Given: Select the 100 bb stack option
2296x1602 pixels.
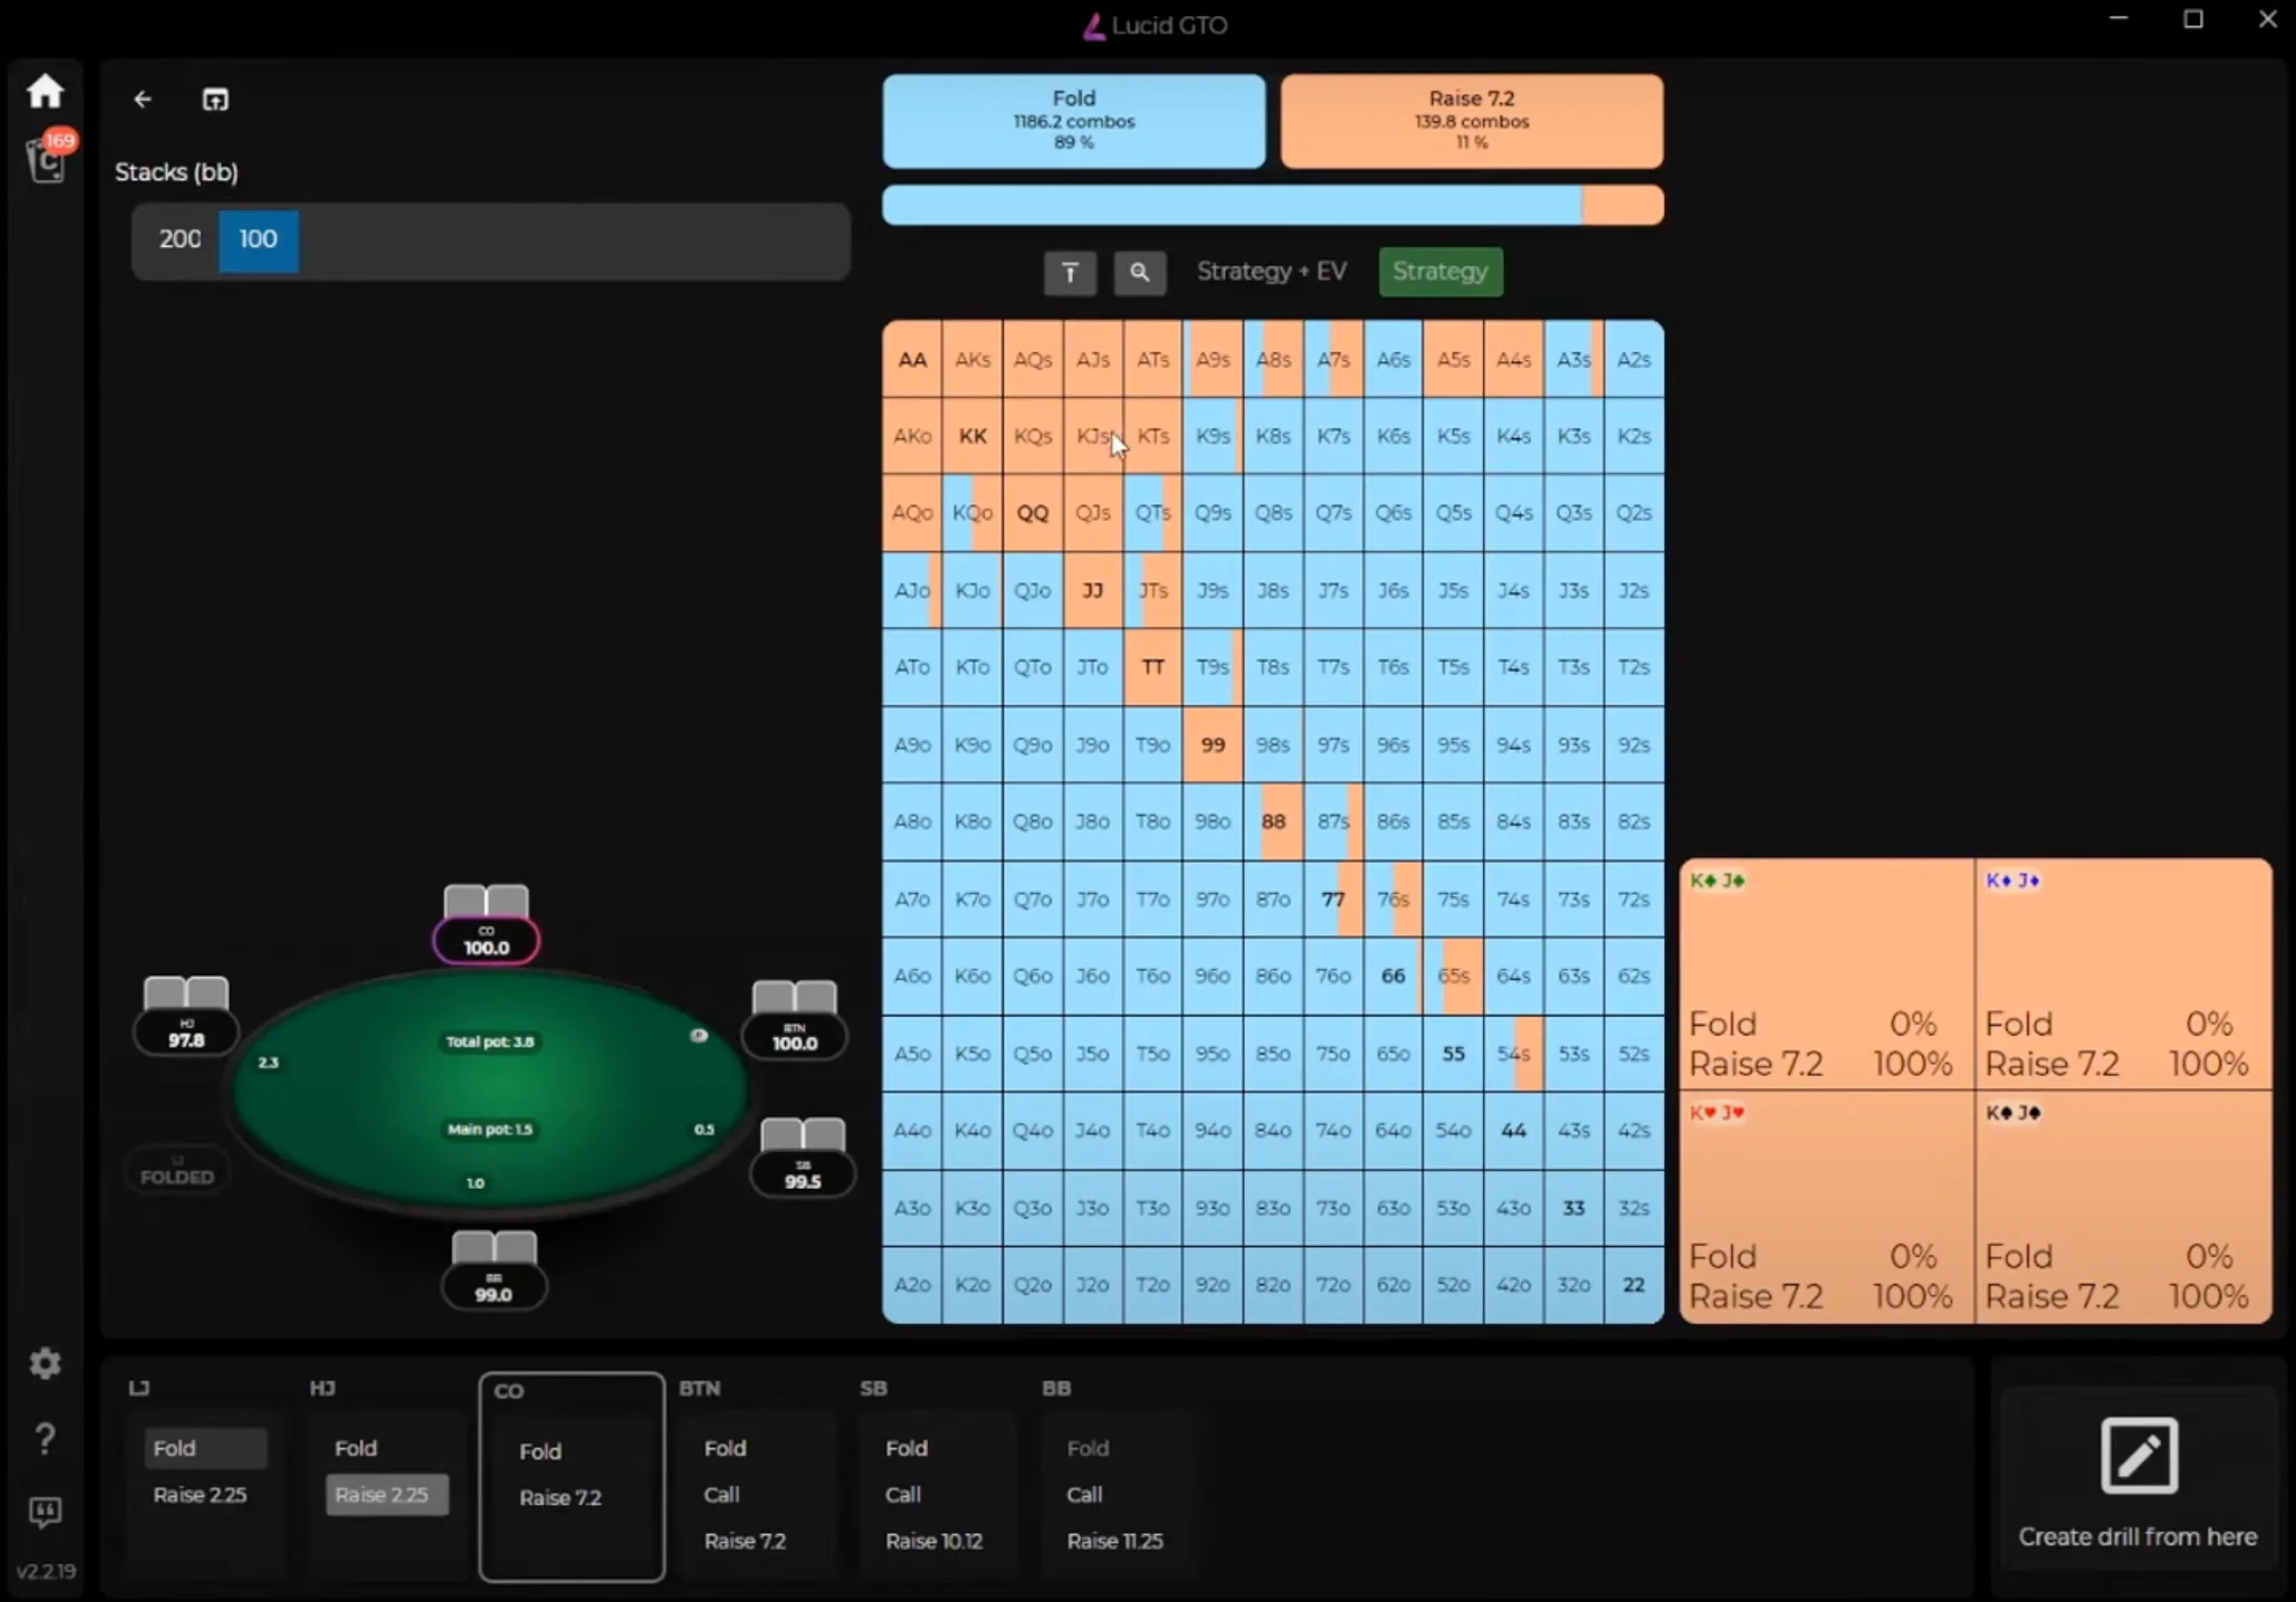Looking at the screenshot, I should [258, 240].
